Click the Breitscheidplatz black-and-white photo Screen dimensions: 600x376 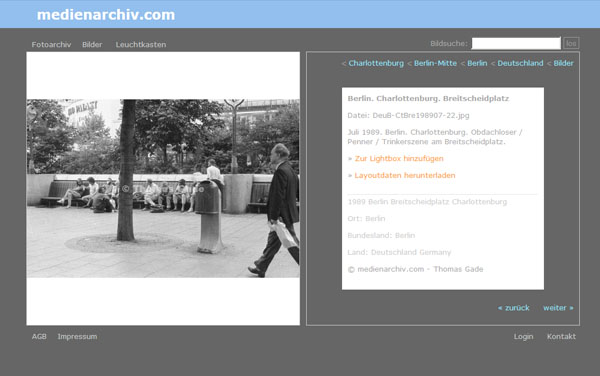click(x=163, y=188)
